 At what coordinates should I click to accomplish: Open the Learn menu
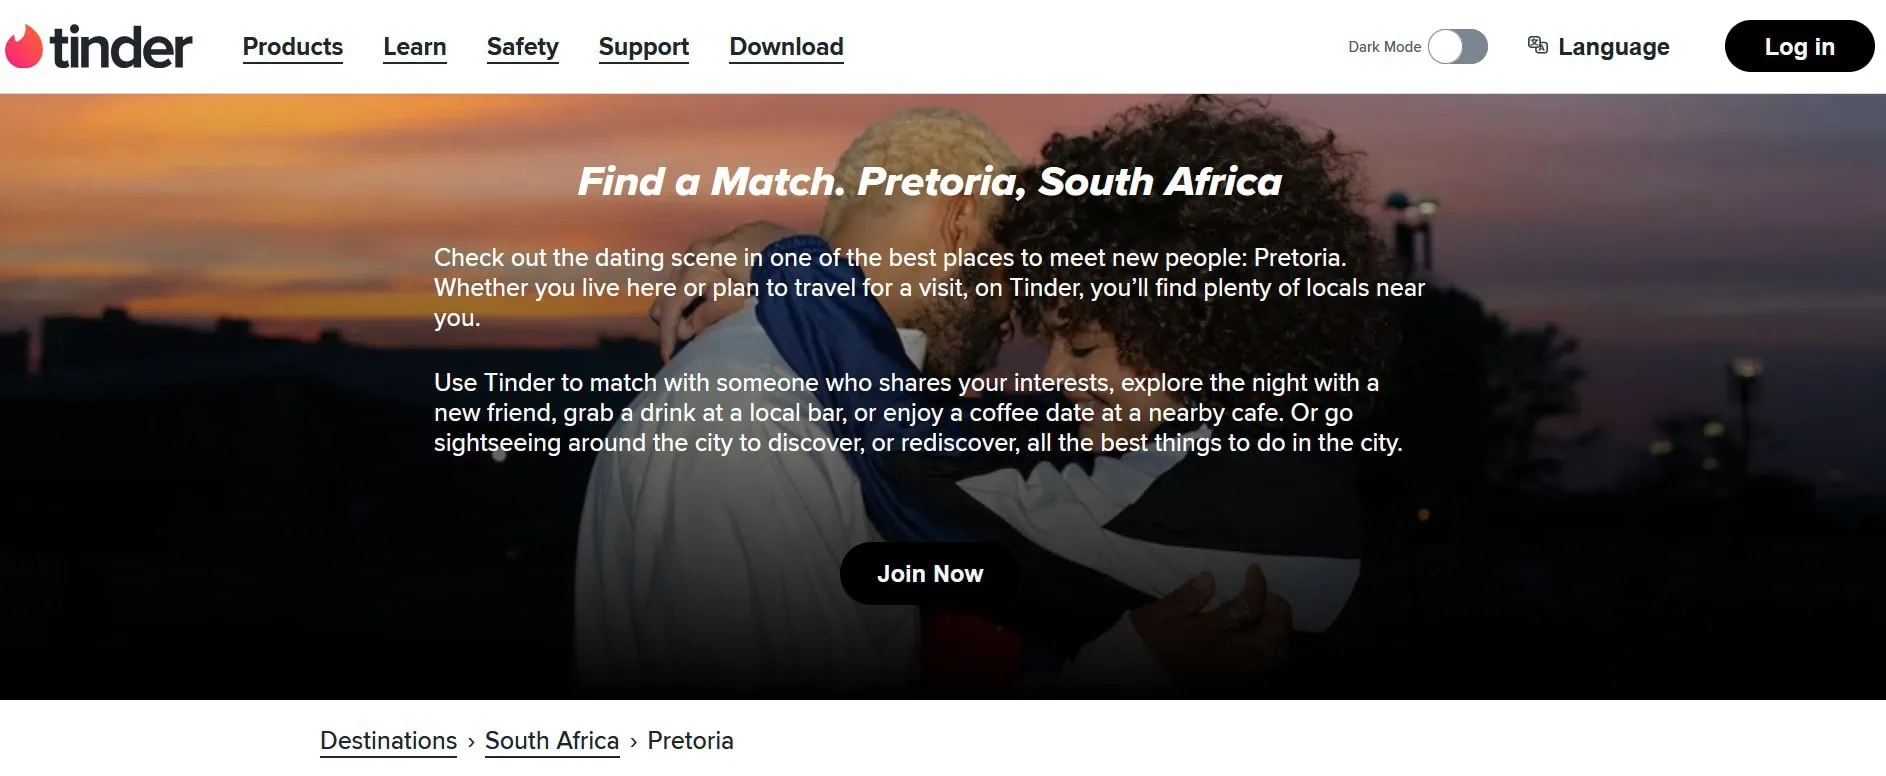pyautogui.click(x=414, y=46)
